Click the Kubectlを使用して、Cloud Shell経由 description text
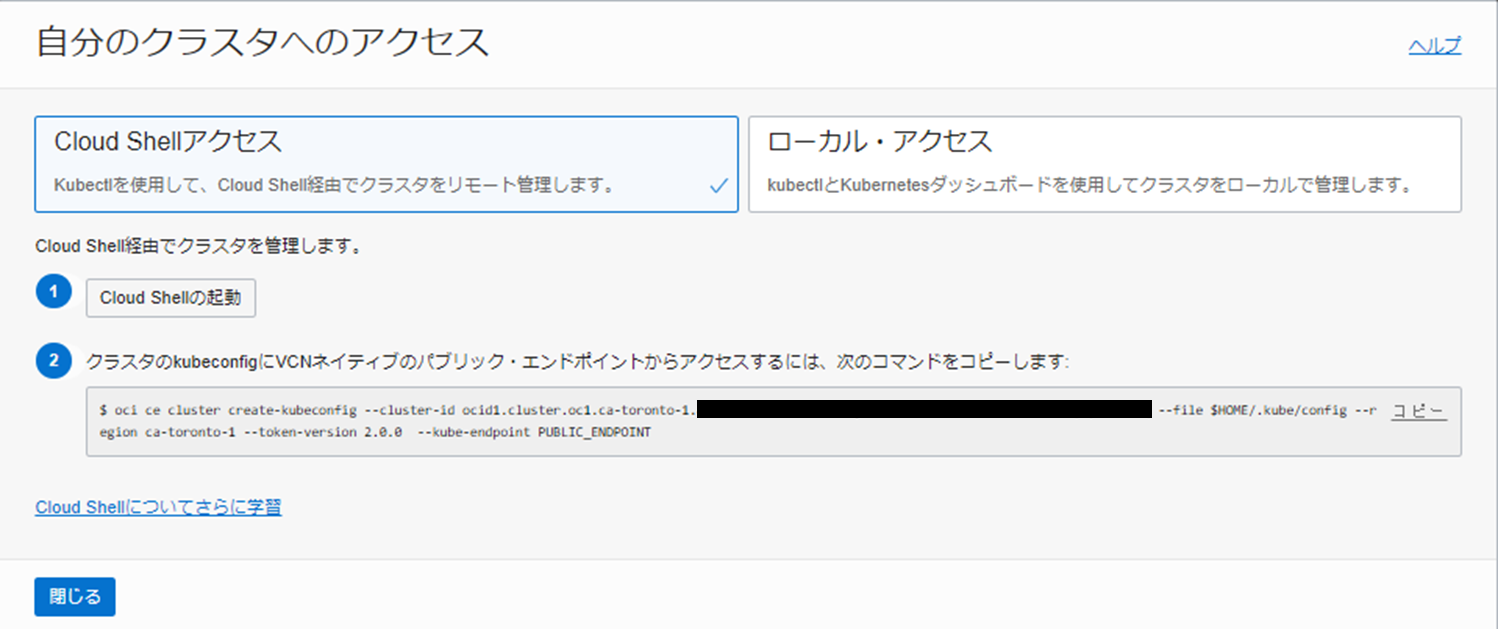Viewport: 1498px width, 629px height. [x=334, y=186]
